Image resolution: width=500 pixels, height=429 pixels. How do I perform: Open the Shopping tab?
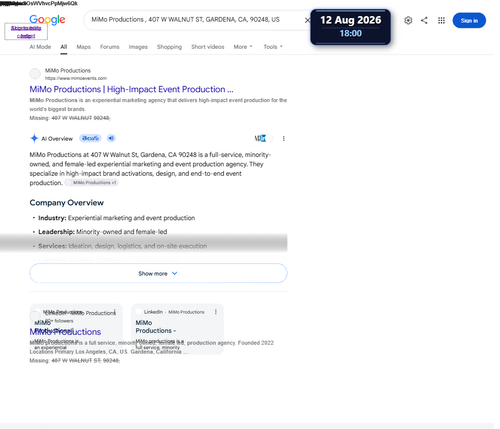tap(169, 47)
